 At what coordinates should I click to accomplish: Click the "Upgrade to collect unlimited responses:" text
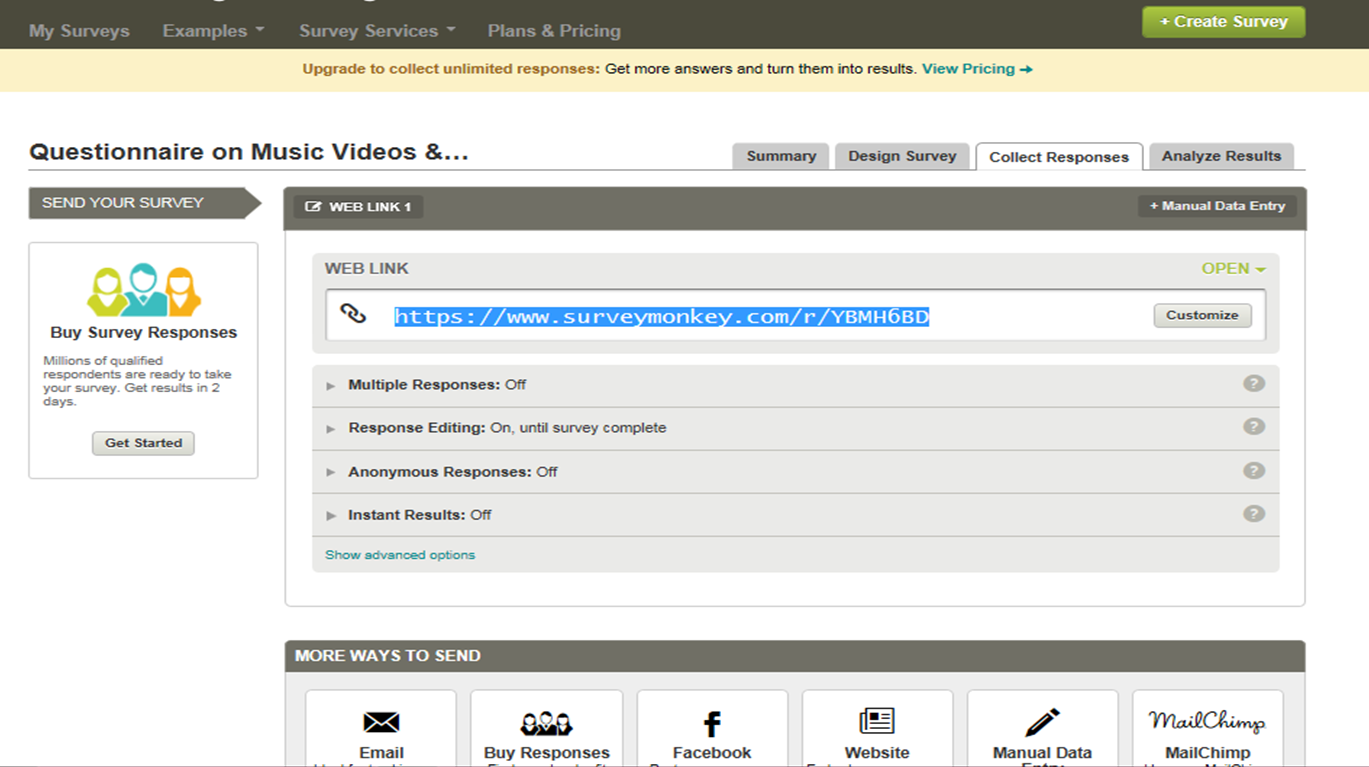[x=451, y=69]
